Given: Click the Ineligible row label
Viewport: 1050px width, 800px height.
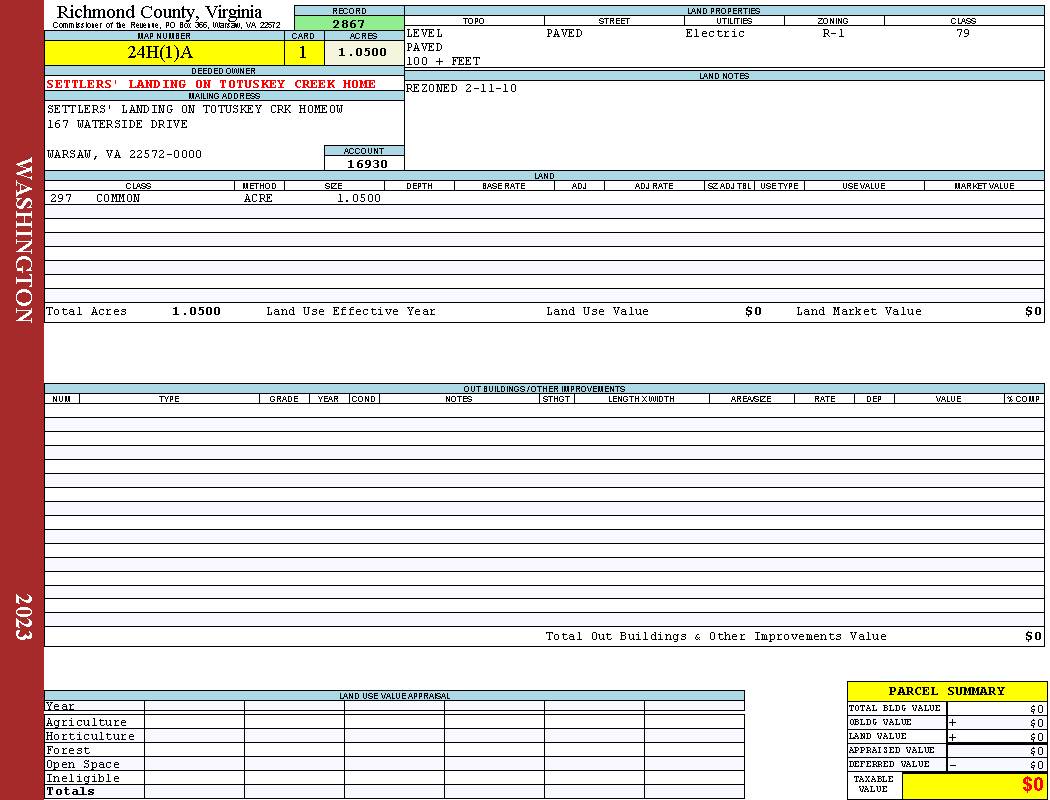Looking at the screenshot, I should 82,778.
